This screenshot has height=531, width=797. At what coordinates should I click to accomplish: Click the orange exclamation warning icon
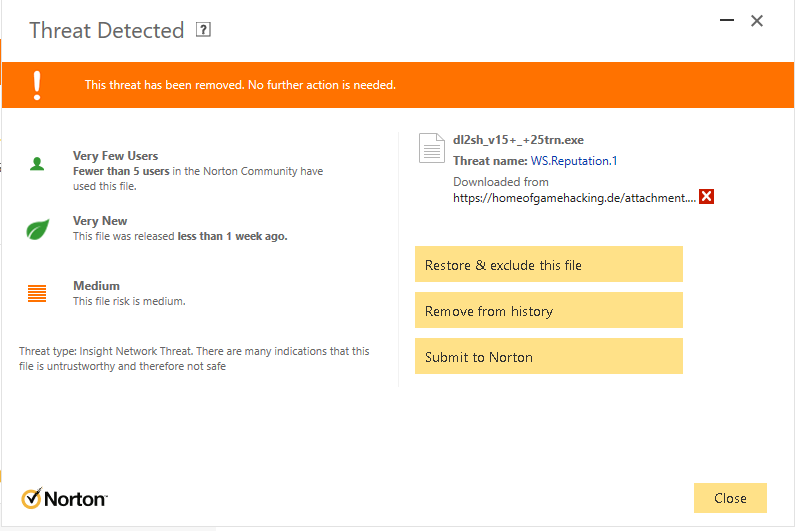pos(37,85)
